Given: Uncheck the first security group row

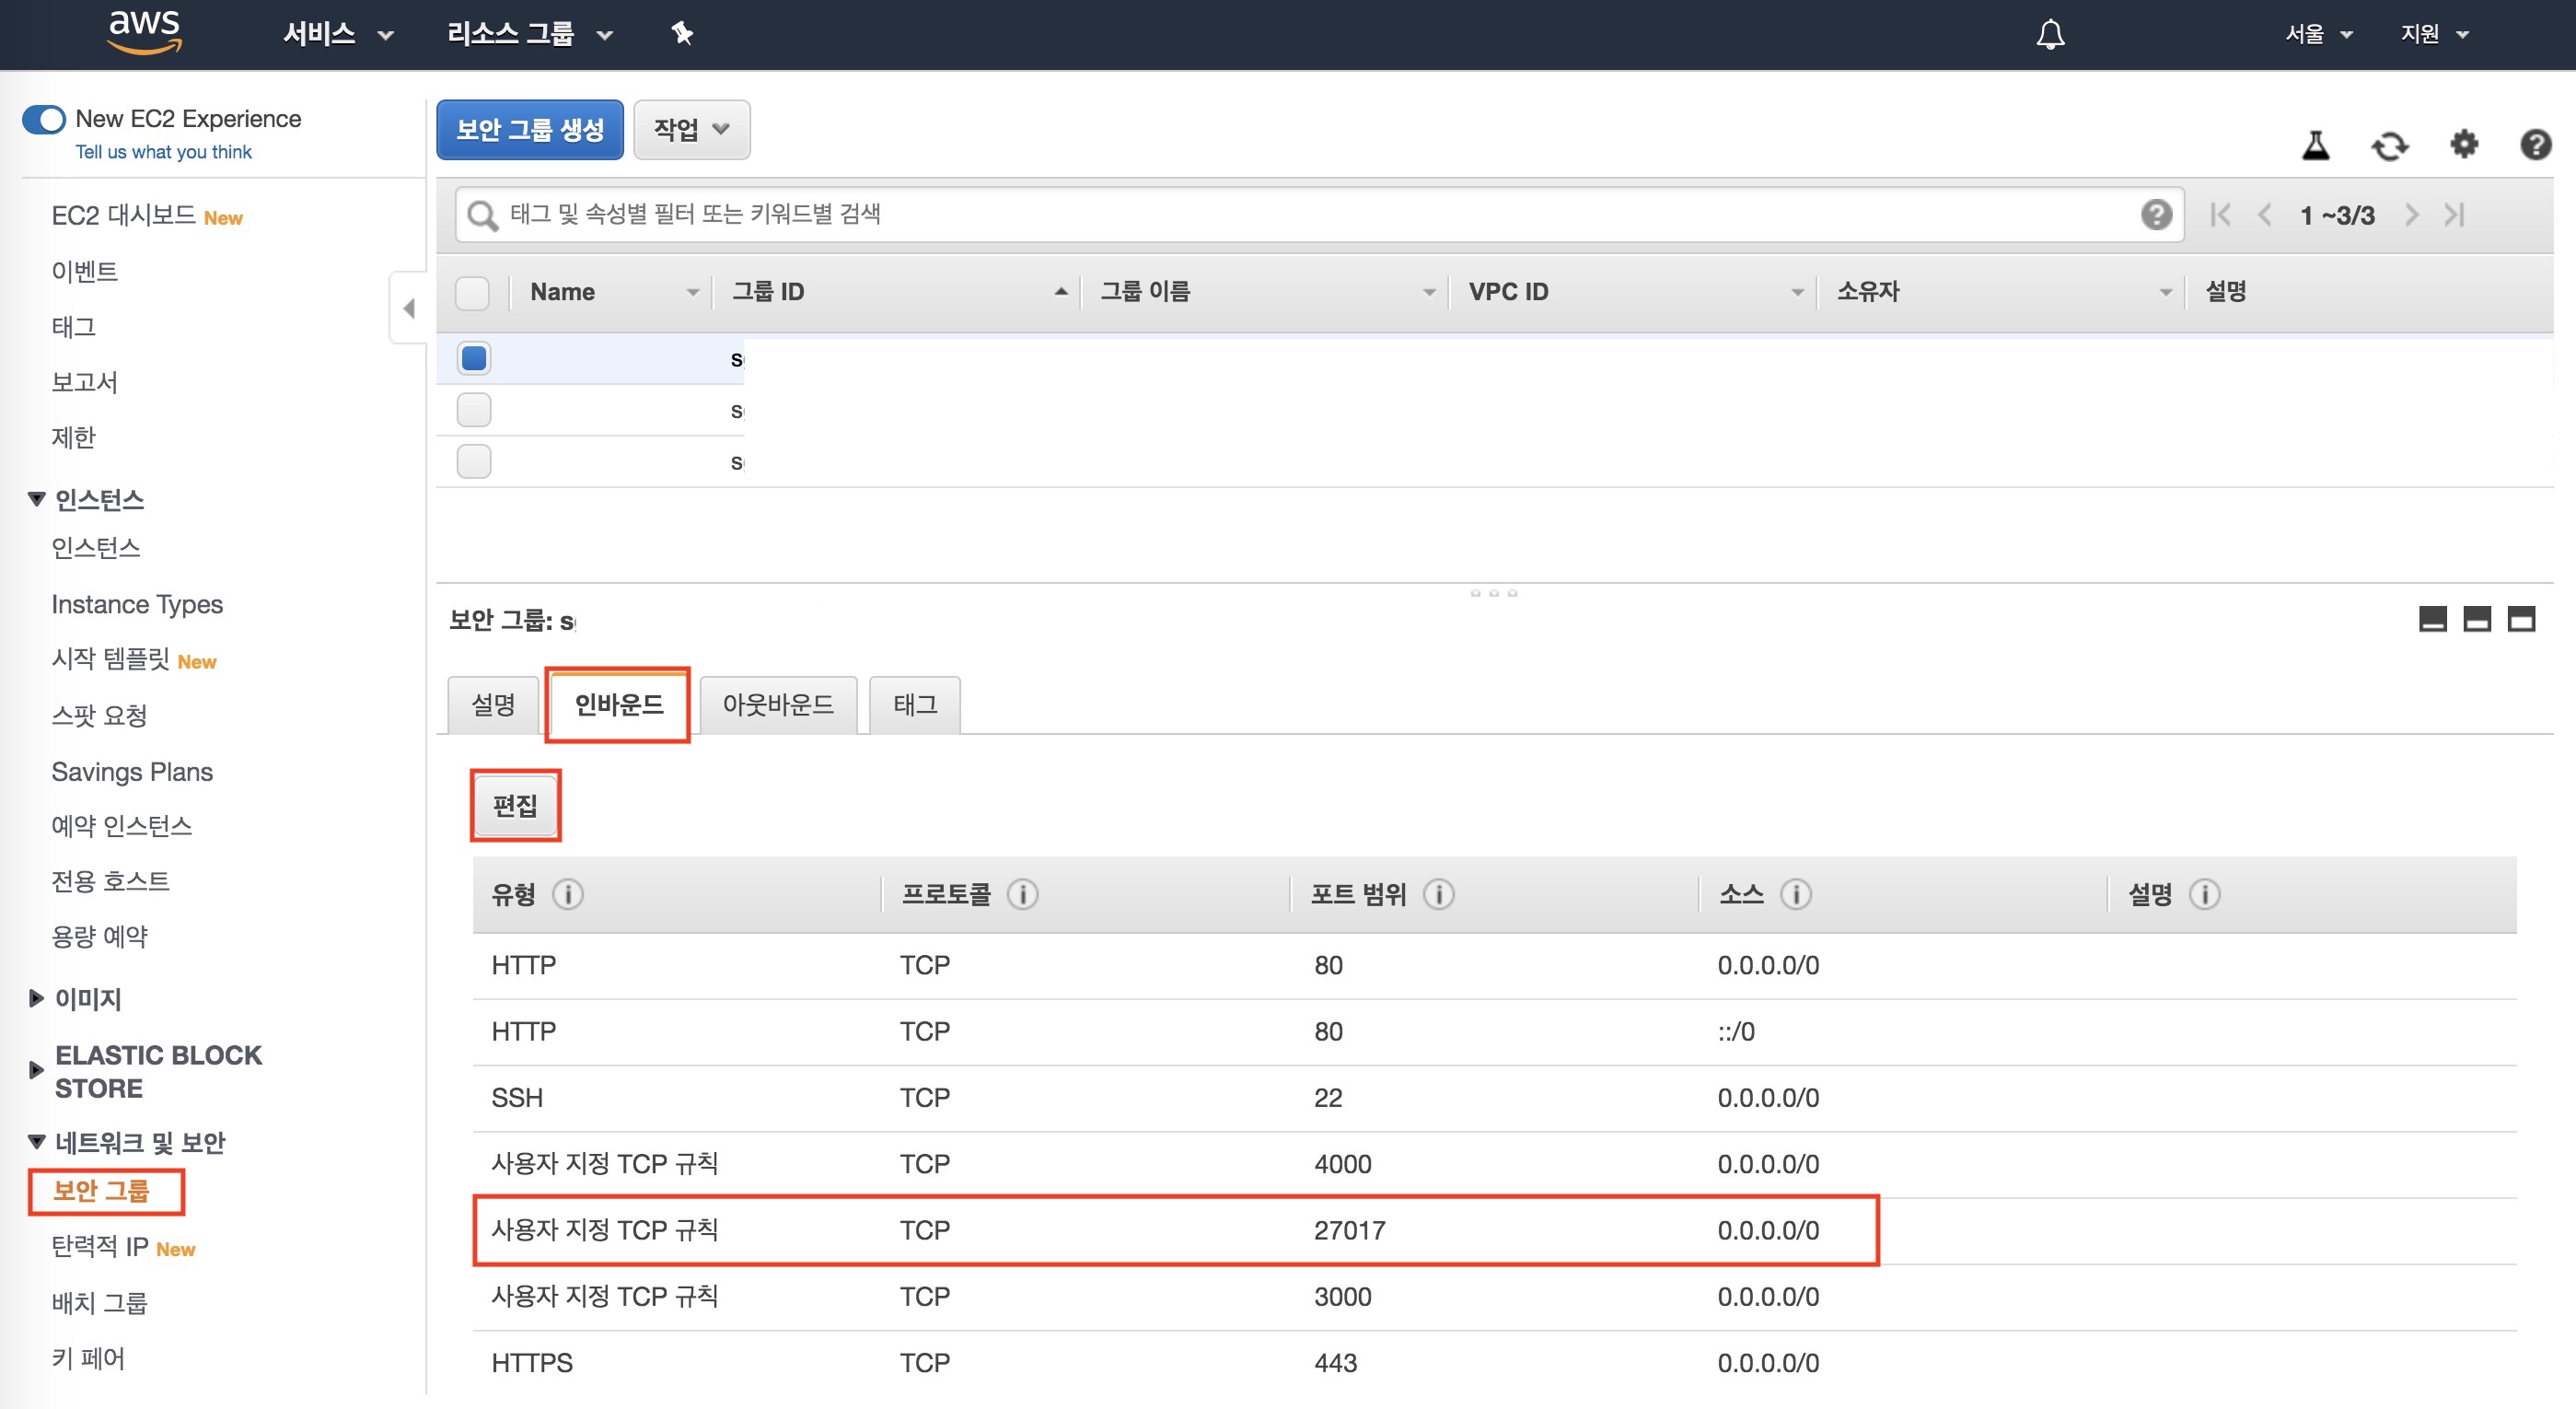Looking at the screenshot, I should [x=473, y=357].
